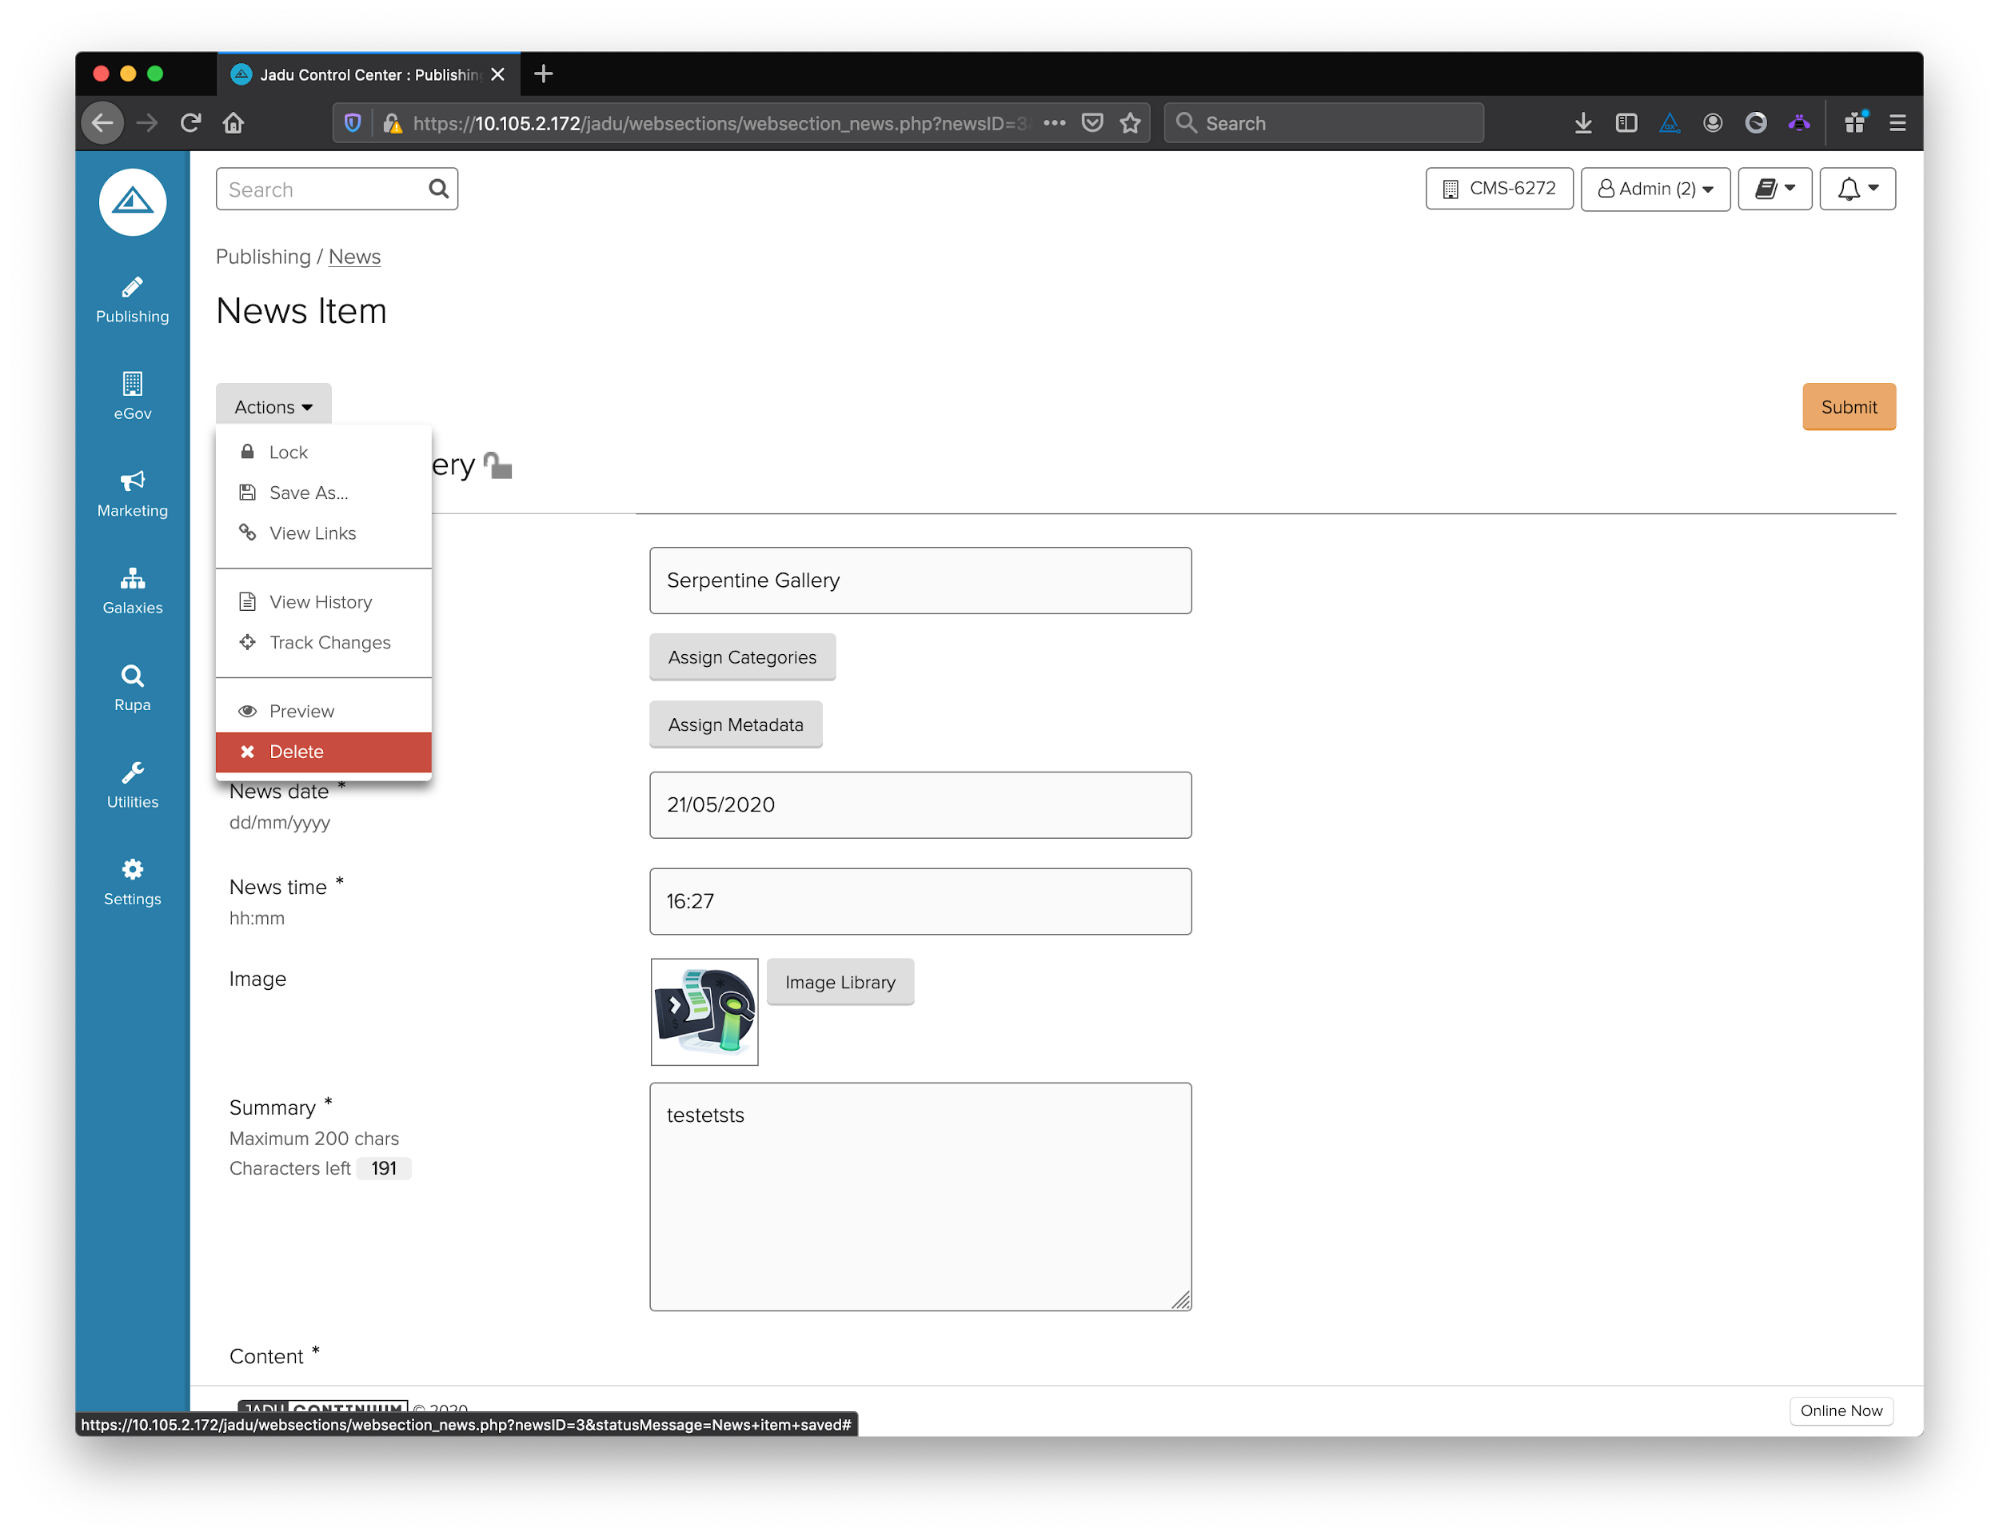Collapse the Actions dropdown
Viewport: 1999px width, 1537px height.
[x=273, y=407]
